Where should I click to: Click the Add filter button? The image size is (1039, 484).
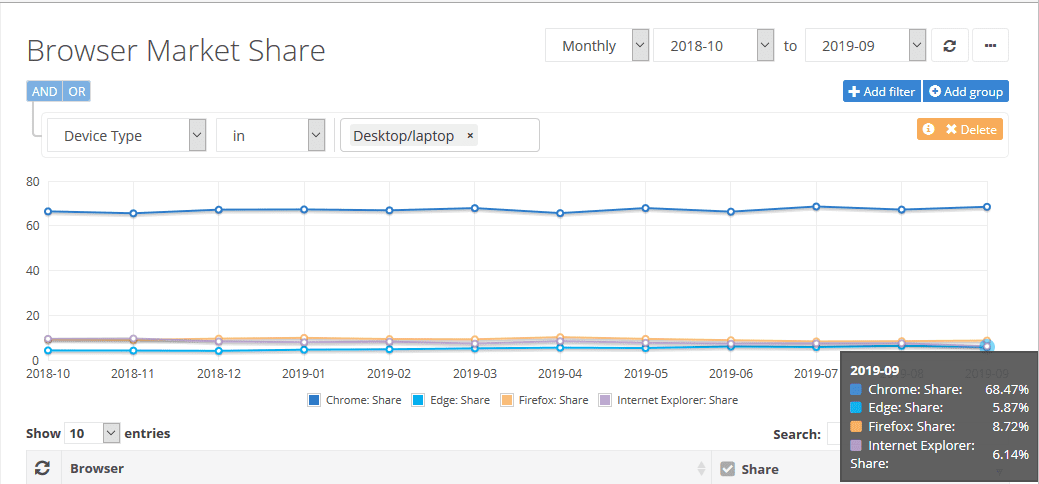pyautogui.click(x=881, y=92)
